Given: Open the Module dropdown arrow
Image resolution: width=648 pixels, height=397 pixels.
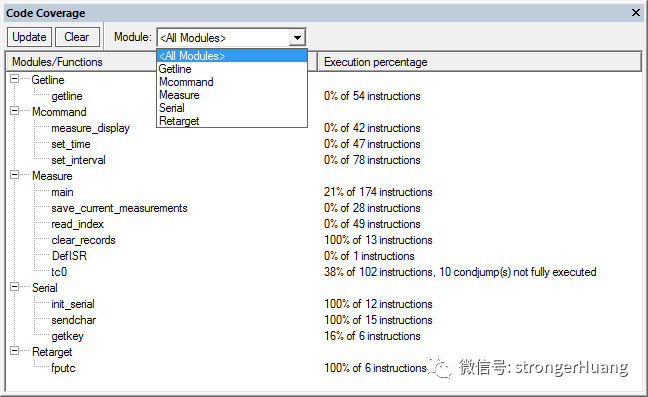Looking at the screenshot, I should click(x=297, y=38).
